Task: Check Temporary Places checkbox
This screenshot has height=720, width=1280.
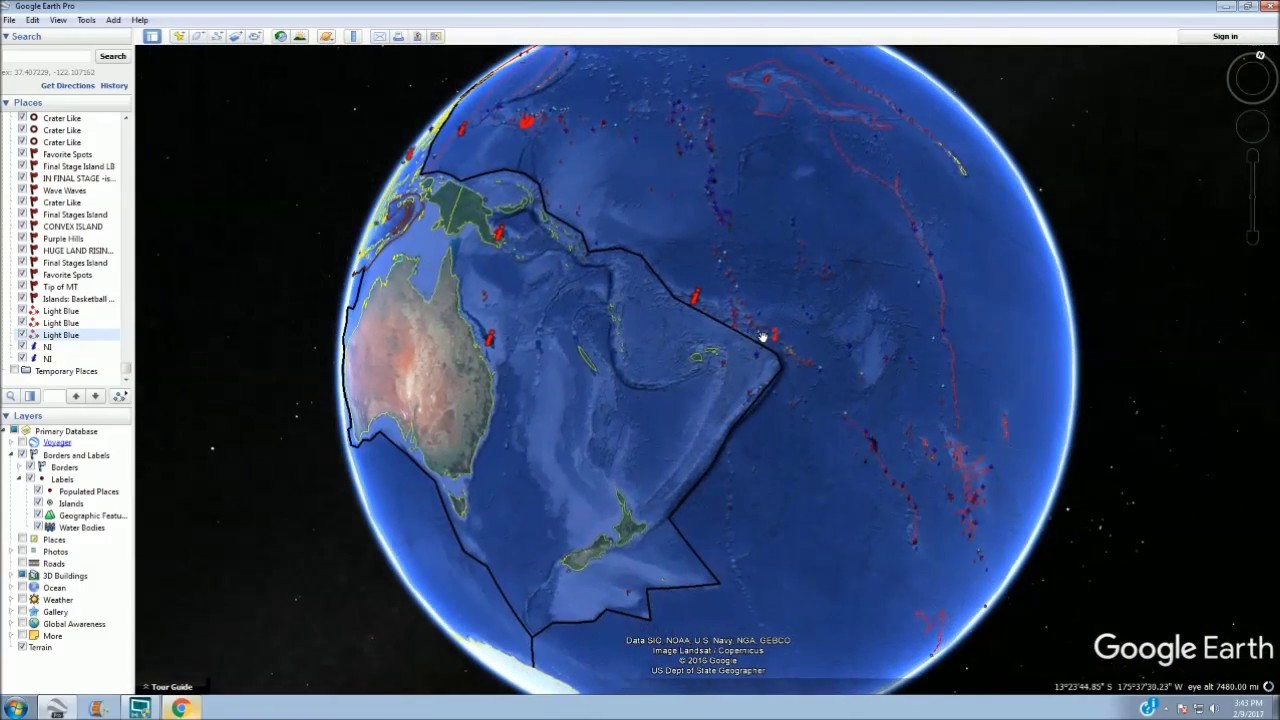Action: (14, 371)
